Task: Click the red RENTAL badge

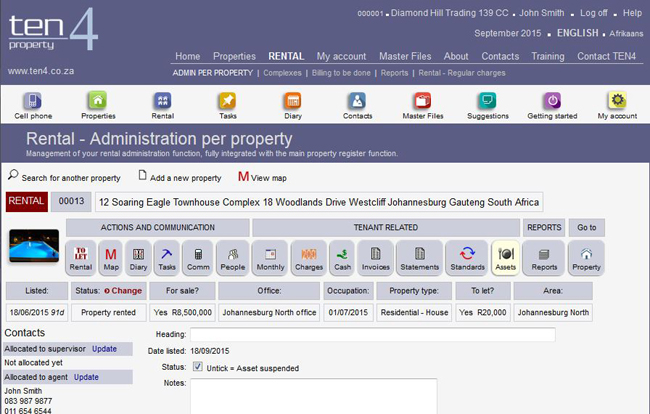Action: [x=27, y=201]
